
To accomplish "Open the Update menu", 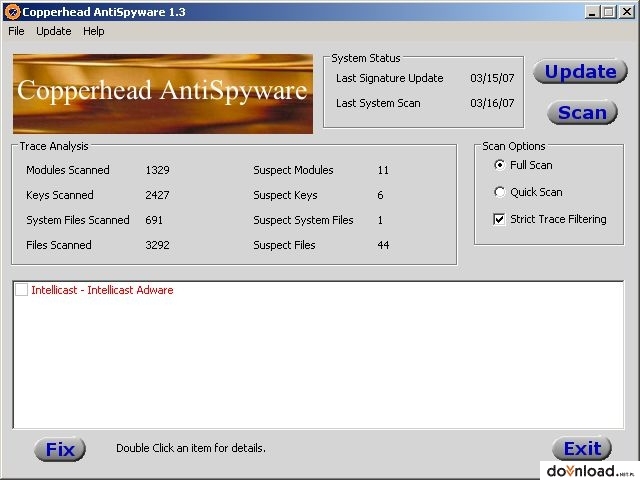I will coord(54,31).
